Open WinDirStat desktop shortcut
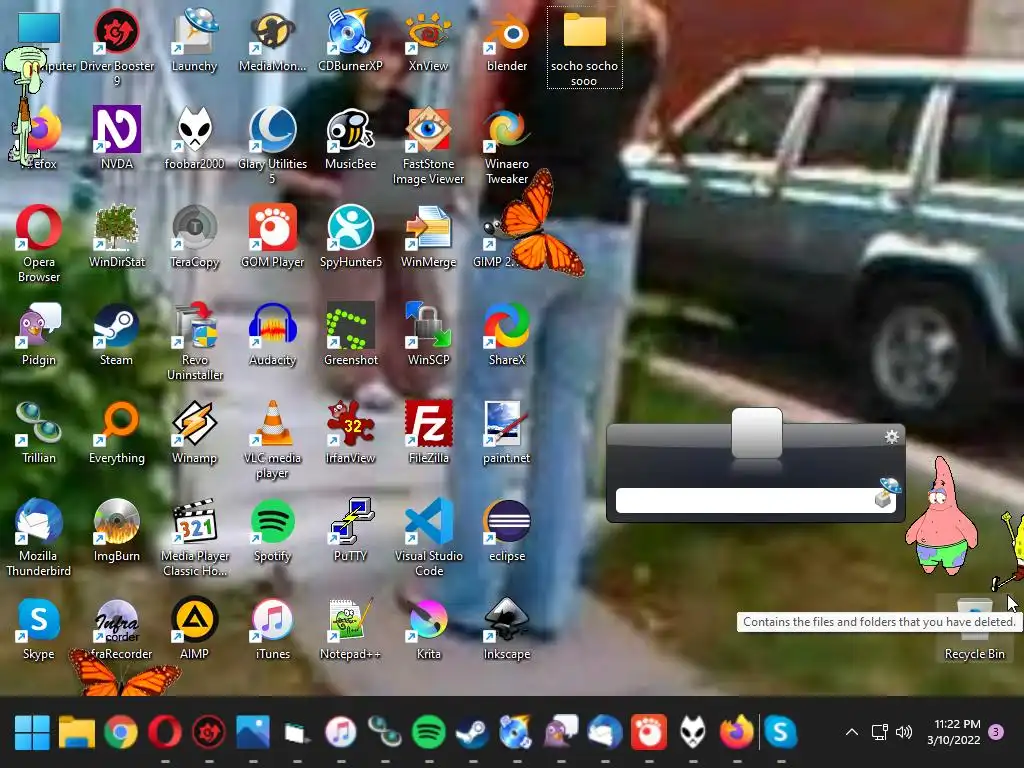 pyautogui.click(x=116, y=236)
